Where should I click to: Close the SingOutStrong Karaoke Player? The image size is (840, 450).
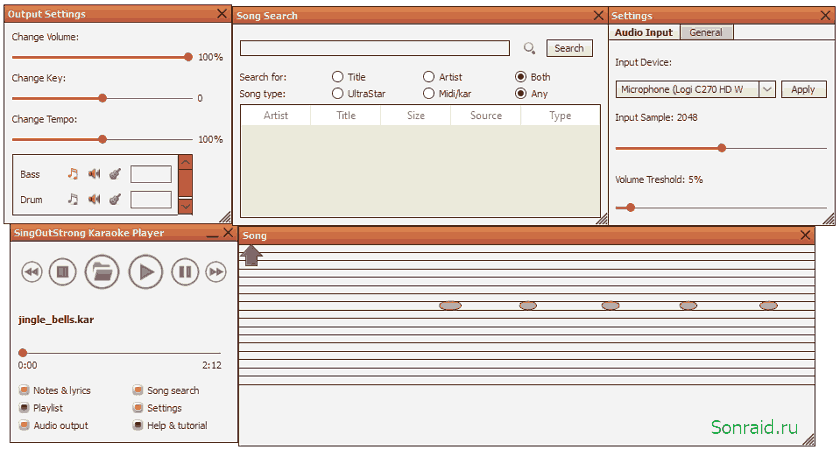228,232
